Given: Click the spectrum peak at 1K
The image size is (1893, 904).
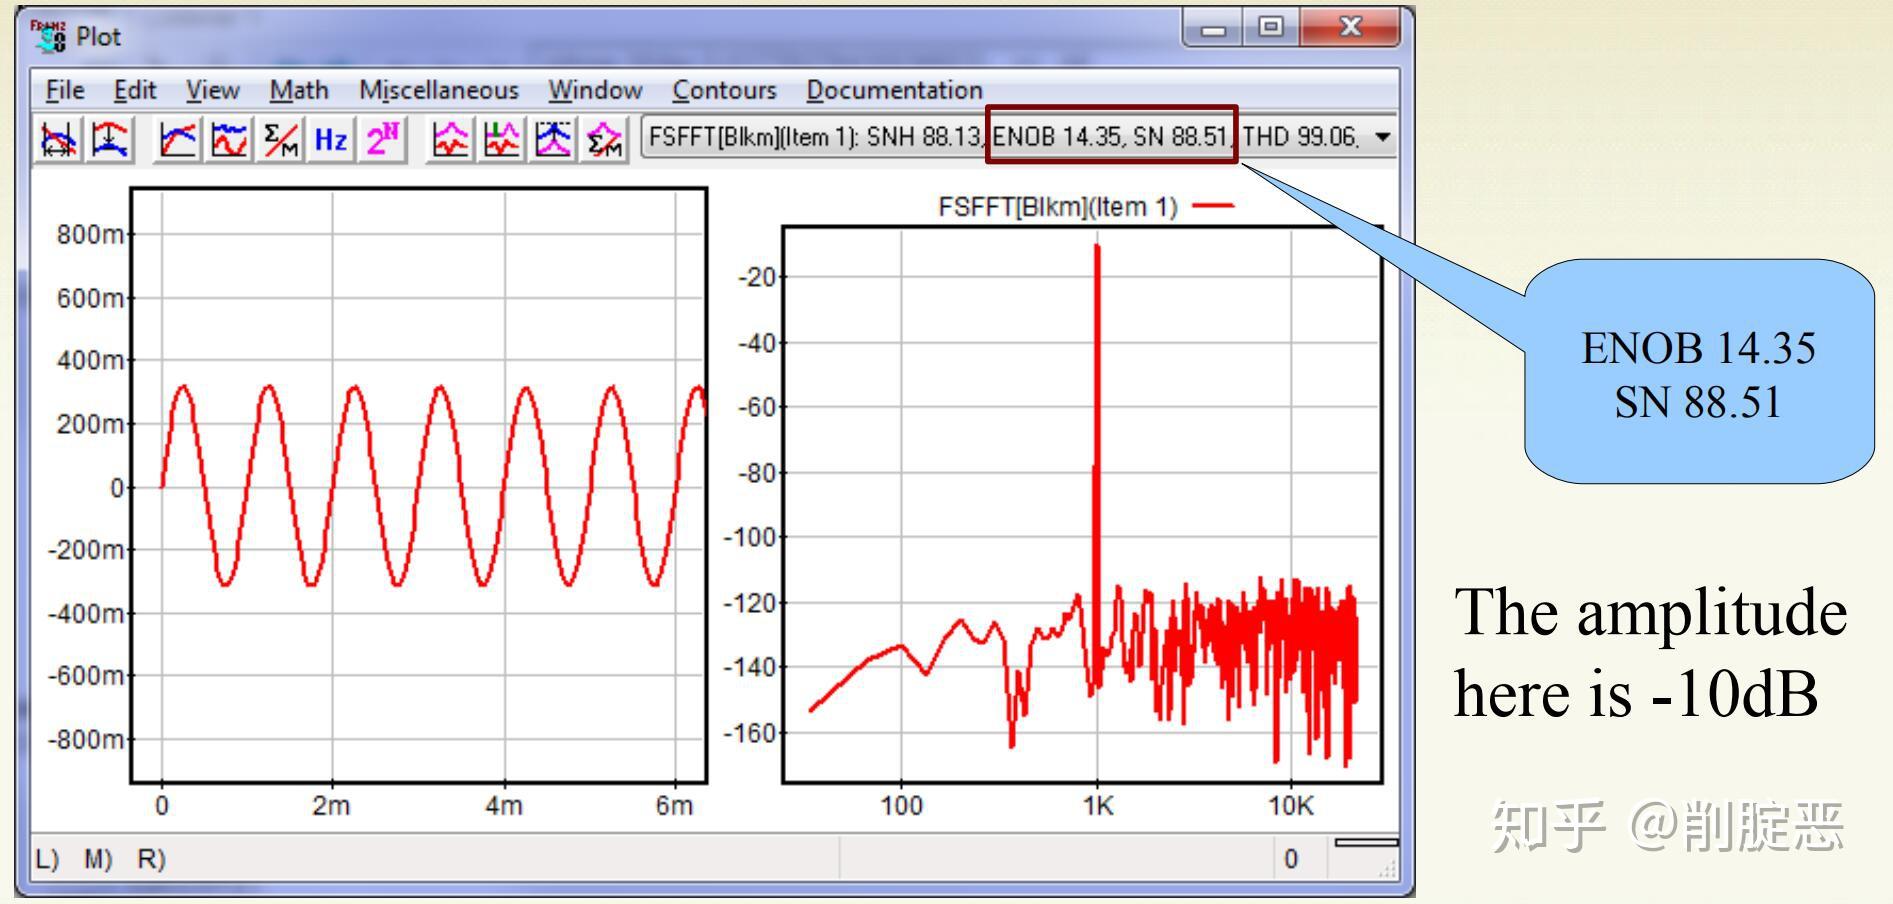Looking at the screenshot, I should 1097,247.
